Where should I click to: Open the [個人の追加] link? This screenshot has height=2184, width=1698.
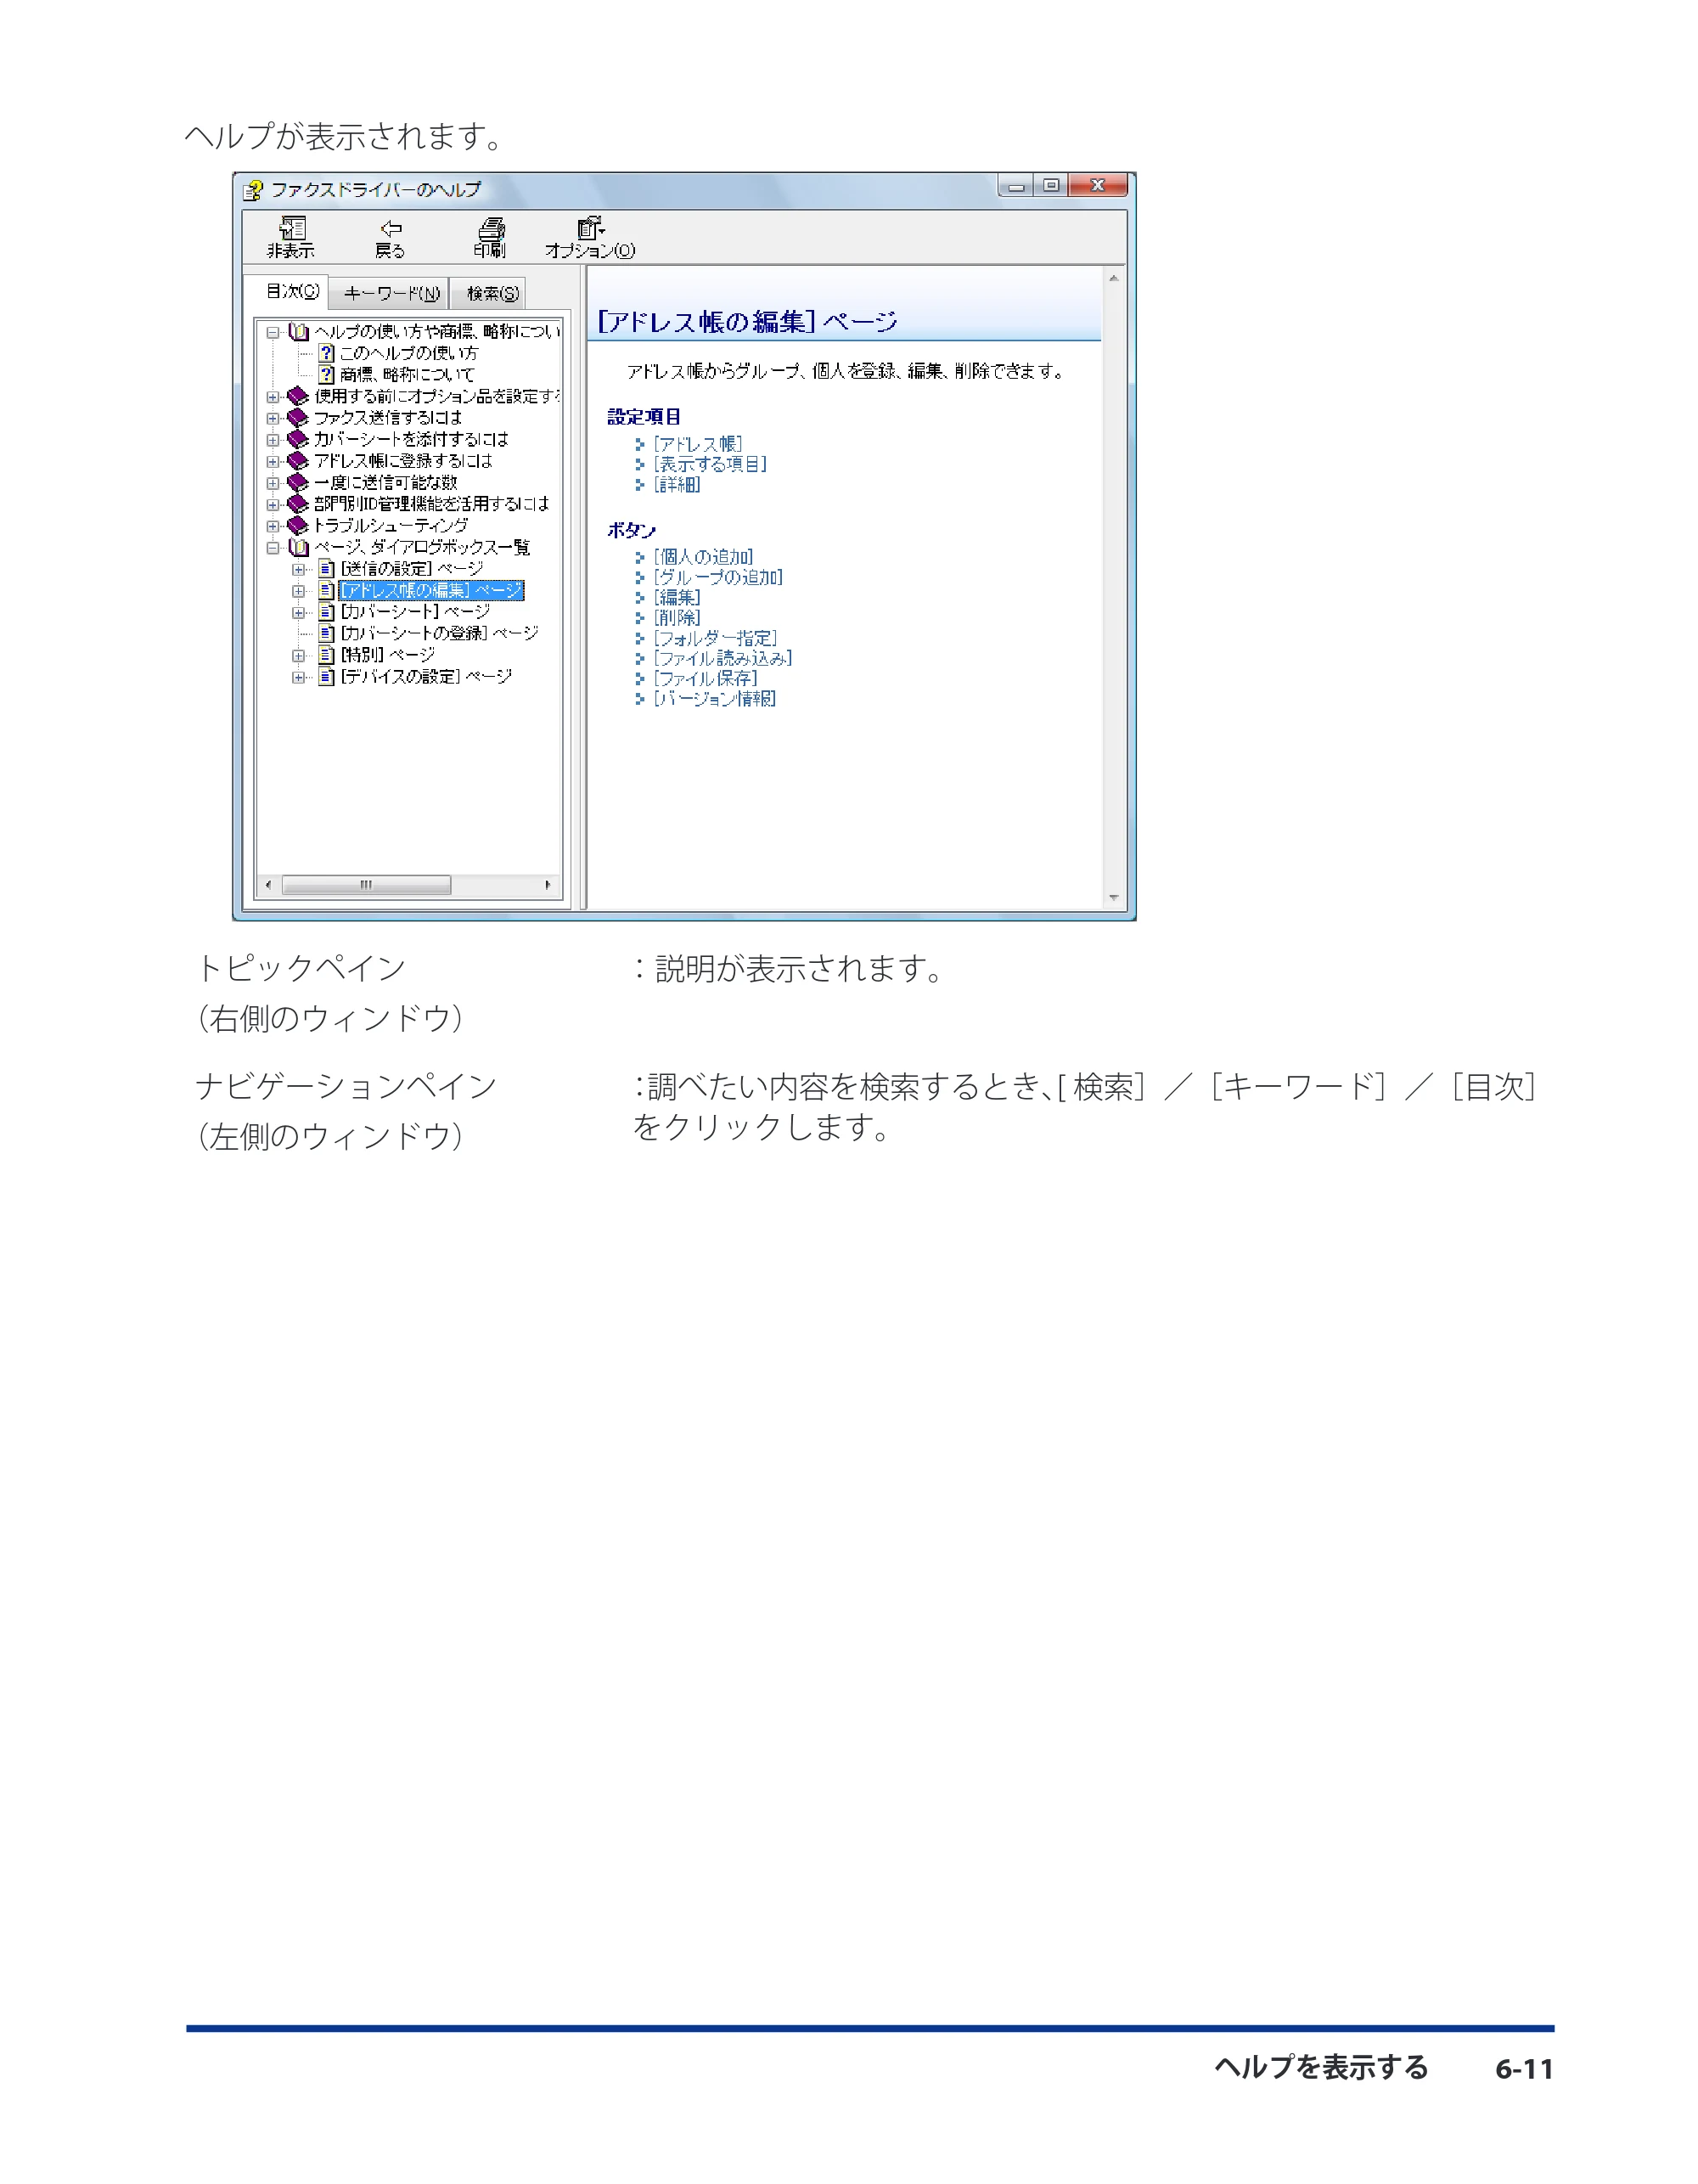click(x=703, y=557)
